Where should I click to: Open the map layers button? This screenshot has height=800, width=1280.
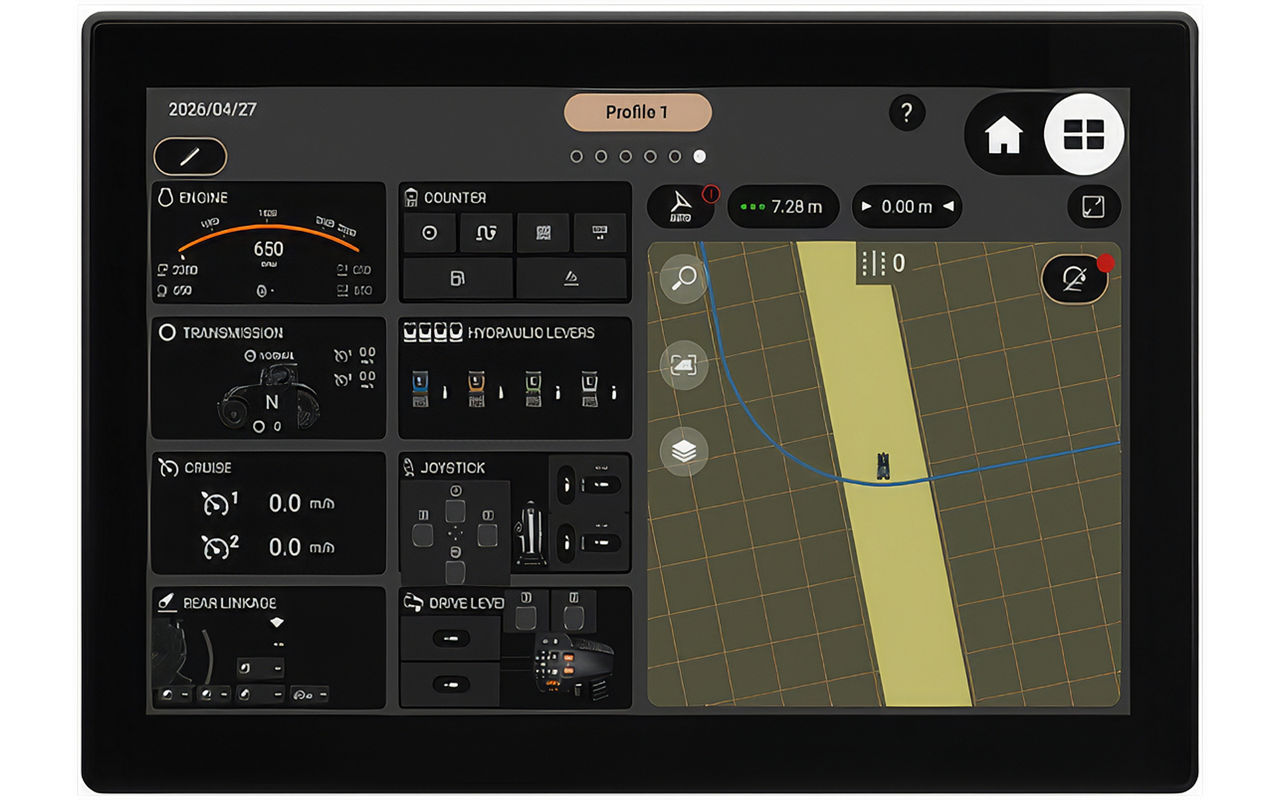684,451
